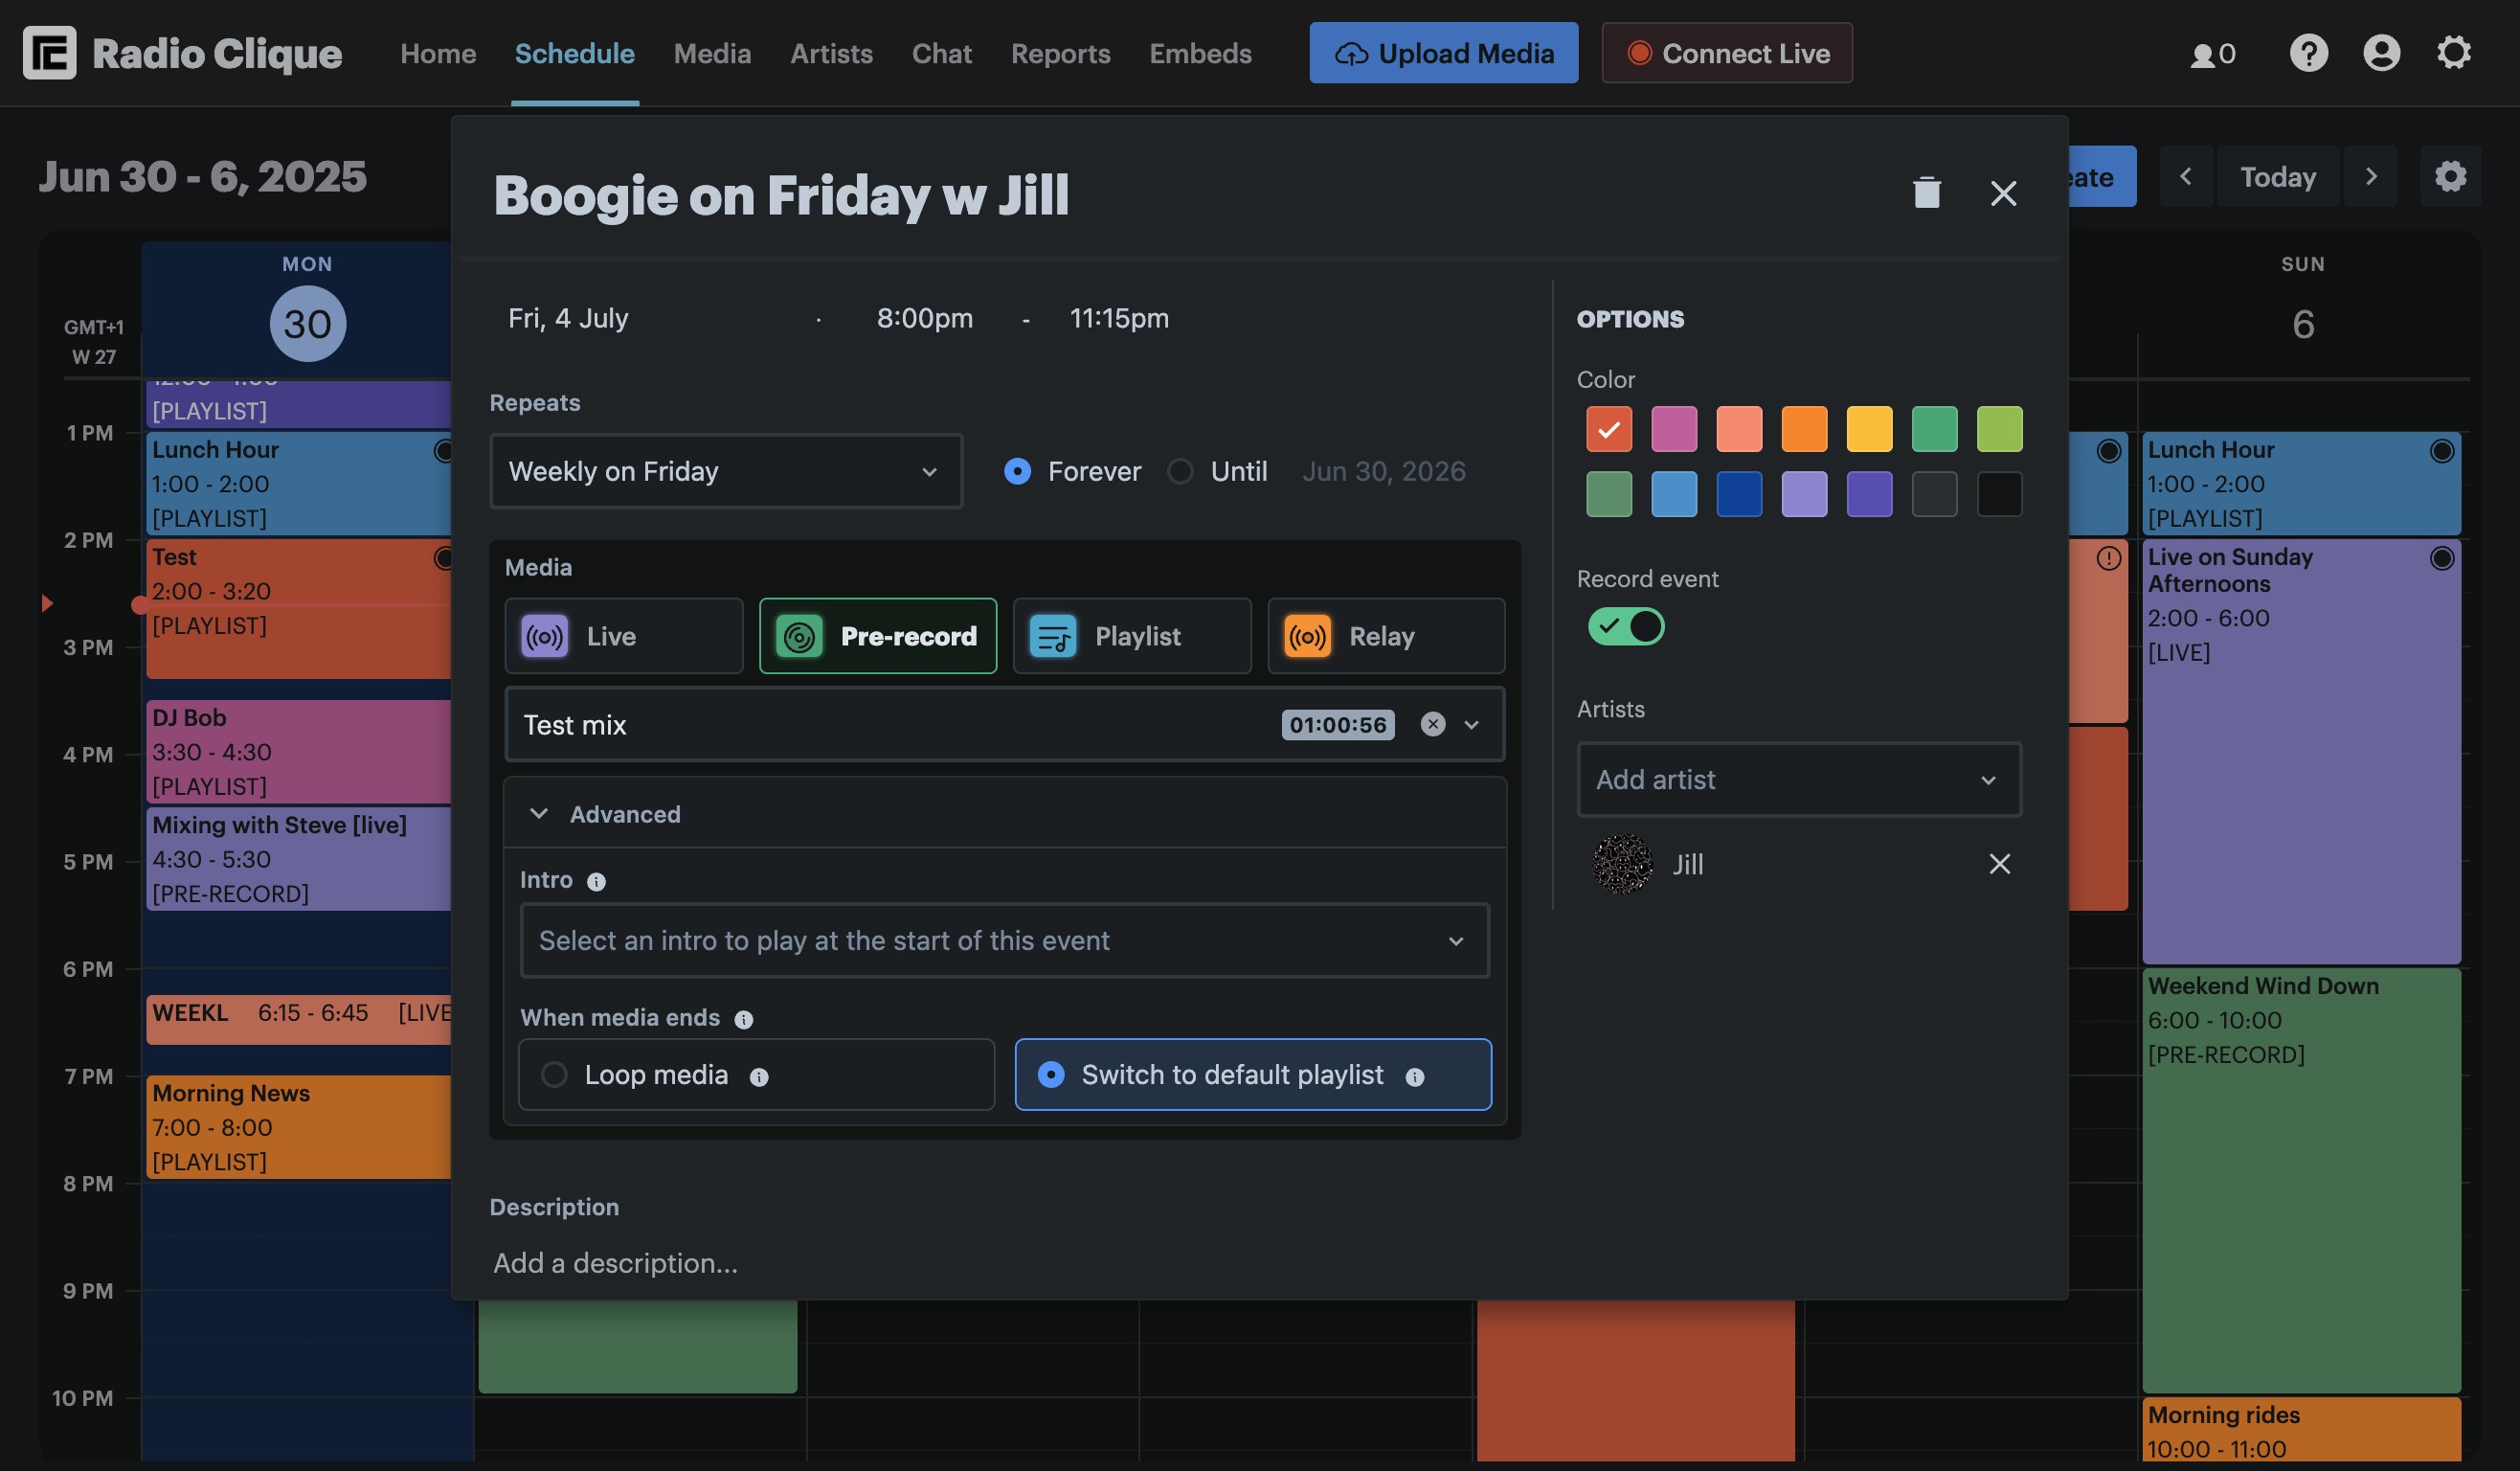Screen dimensions: 2520x1471
Task: Open the Schedule tab
Action: 575,53
